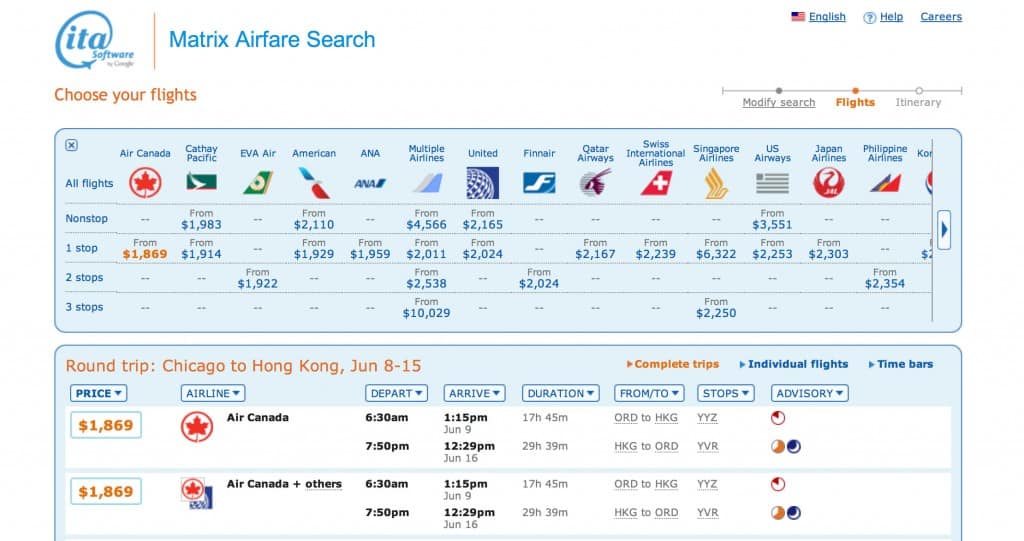
Task: Open the Careers link
Action: 941,17
